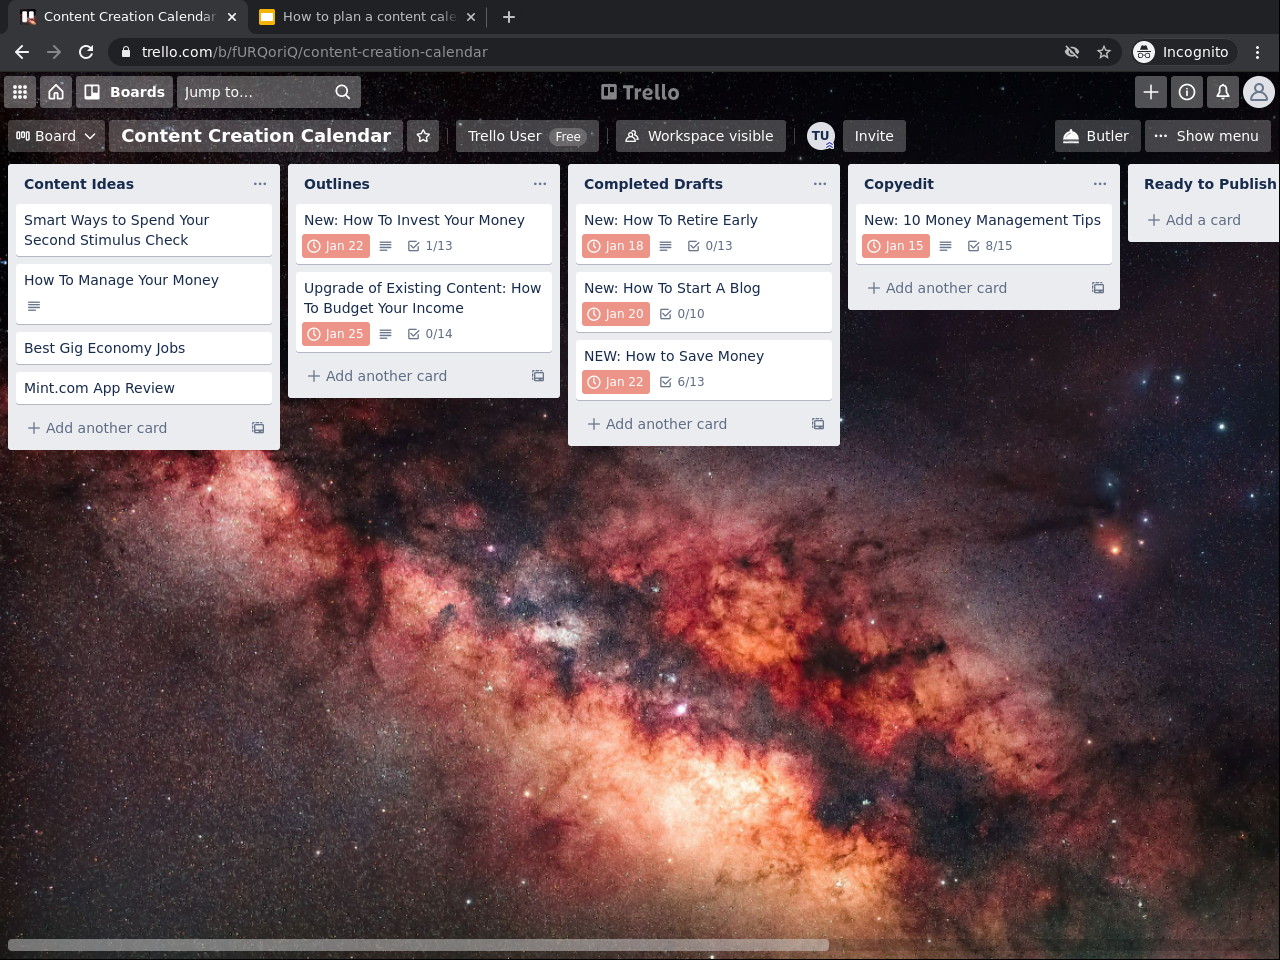
Task: Open Copyedit list actions menu
Action: click(x=1100, y=184)
